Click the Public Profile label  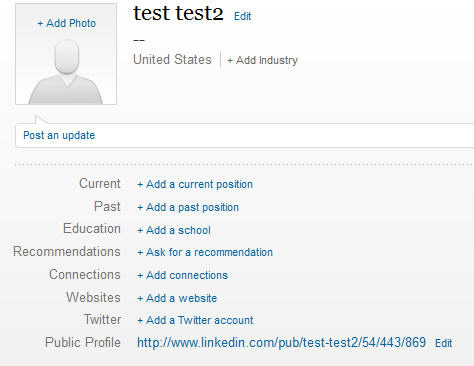point(83,343)
